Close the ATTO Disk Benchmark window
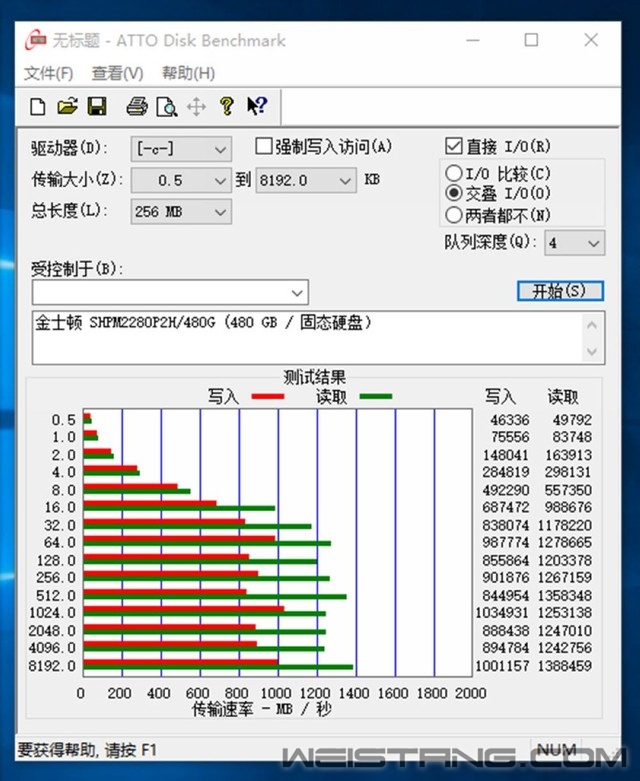The height and width of the screenshot is (781, 640). 591,40
